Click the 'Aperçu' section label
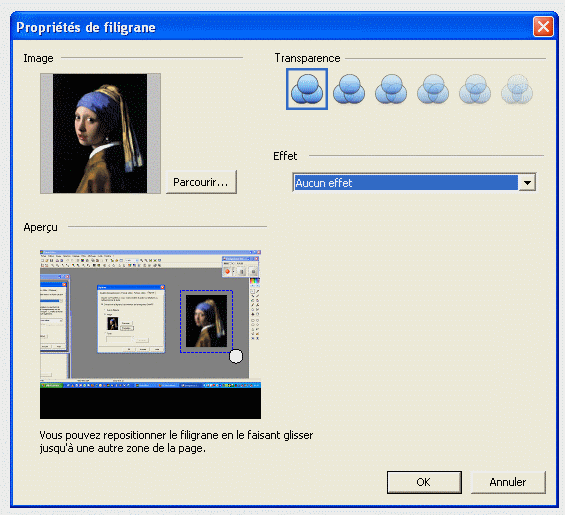This screenshot has height=515, width=565. coord(40,227)
